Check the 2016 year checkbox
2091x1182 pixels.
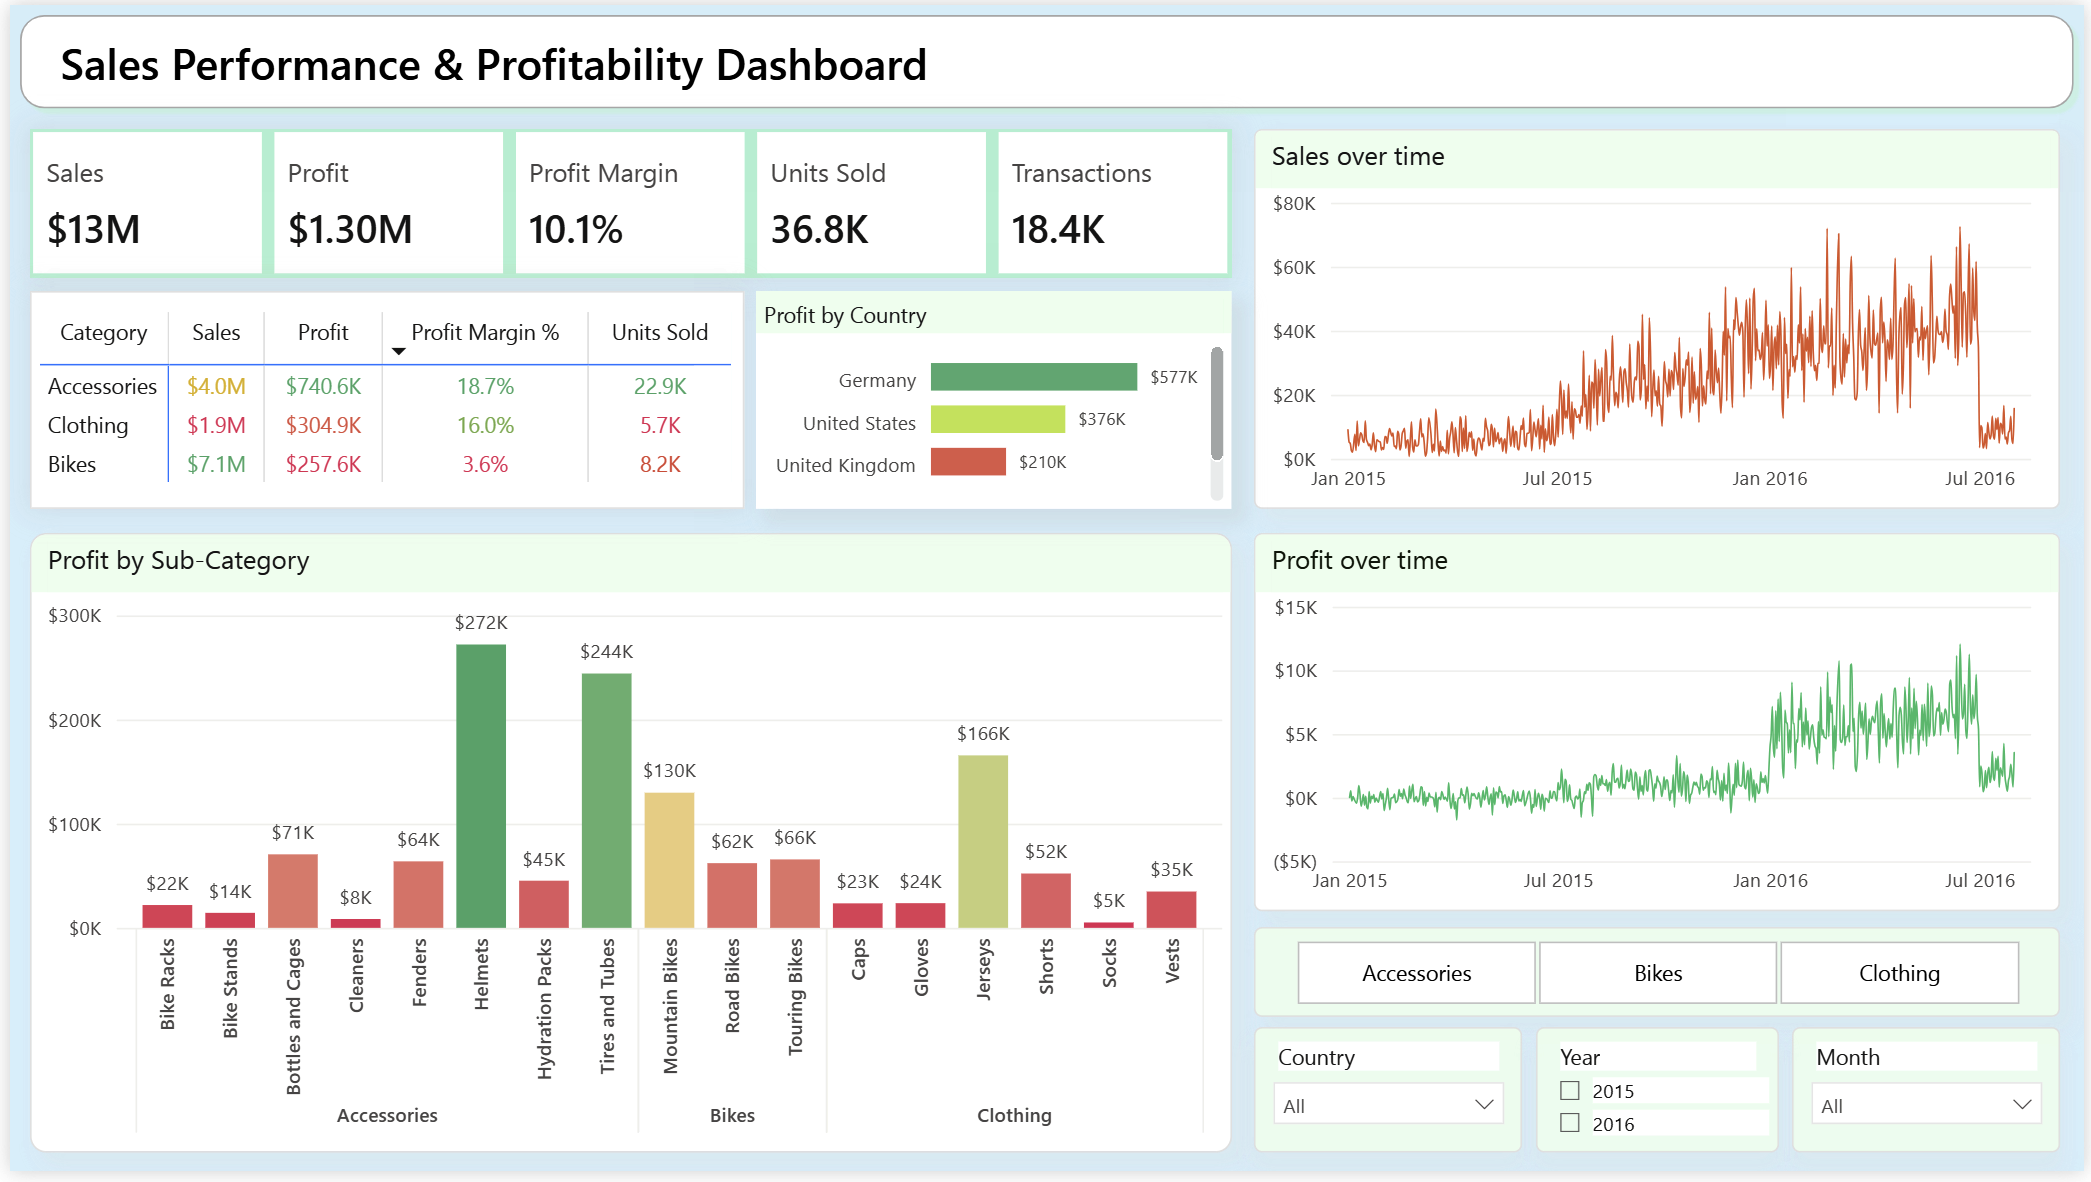pyautogui.click(x=1570, y=1123)
